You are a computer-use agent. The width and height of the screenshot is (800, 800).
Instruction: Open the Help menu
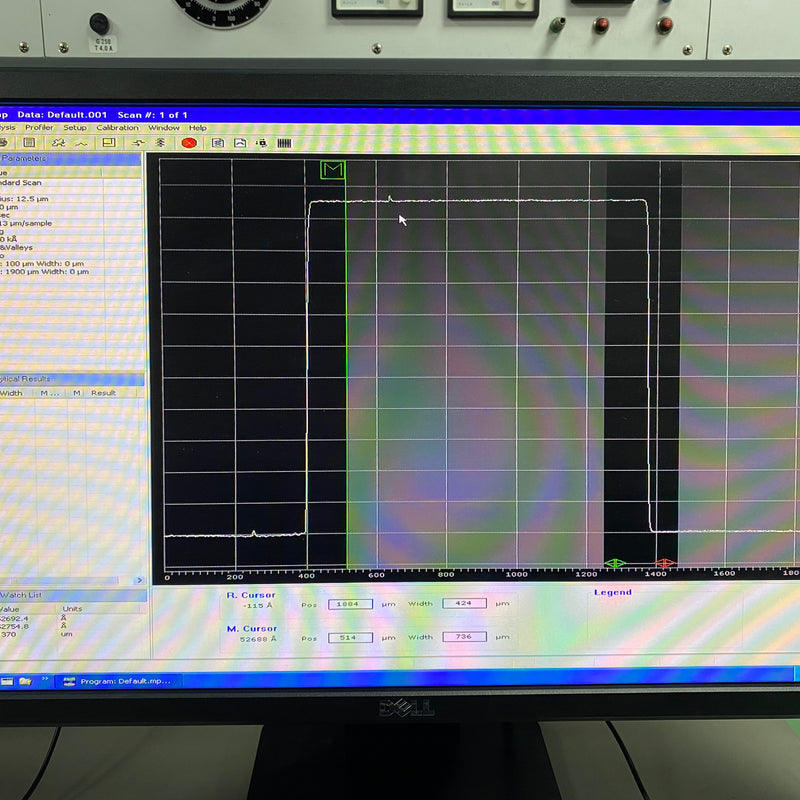pos(198,128)
